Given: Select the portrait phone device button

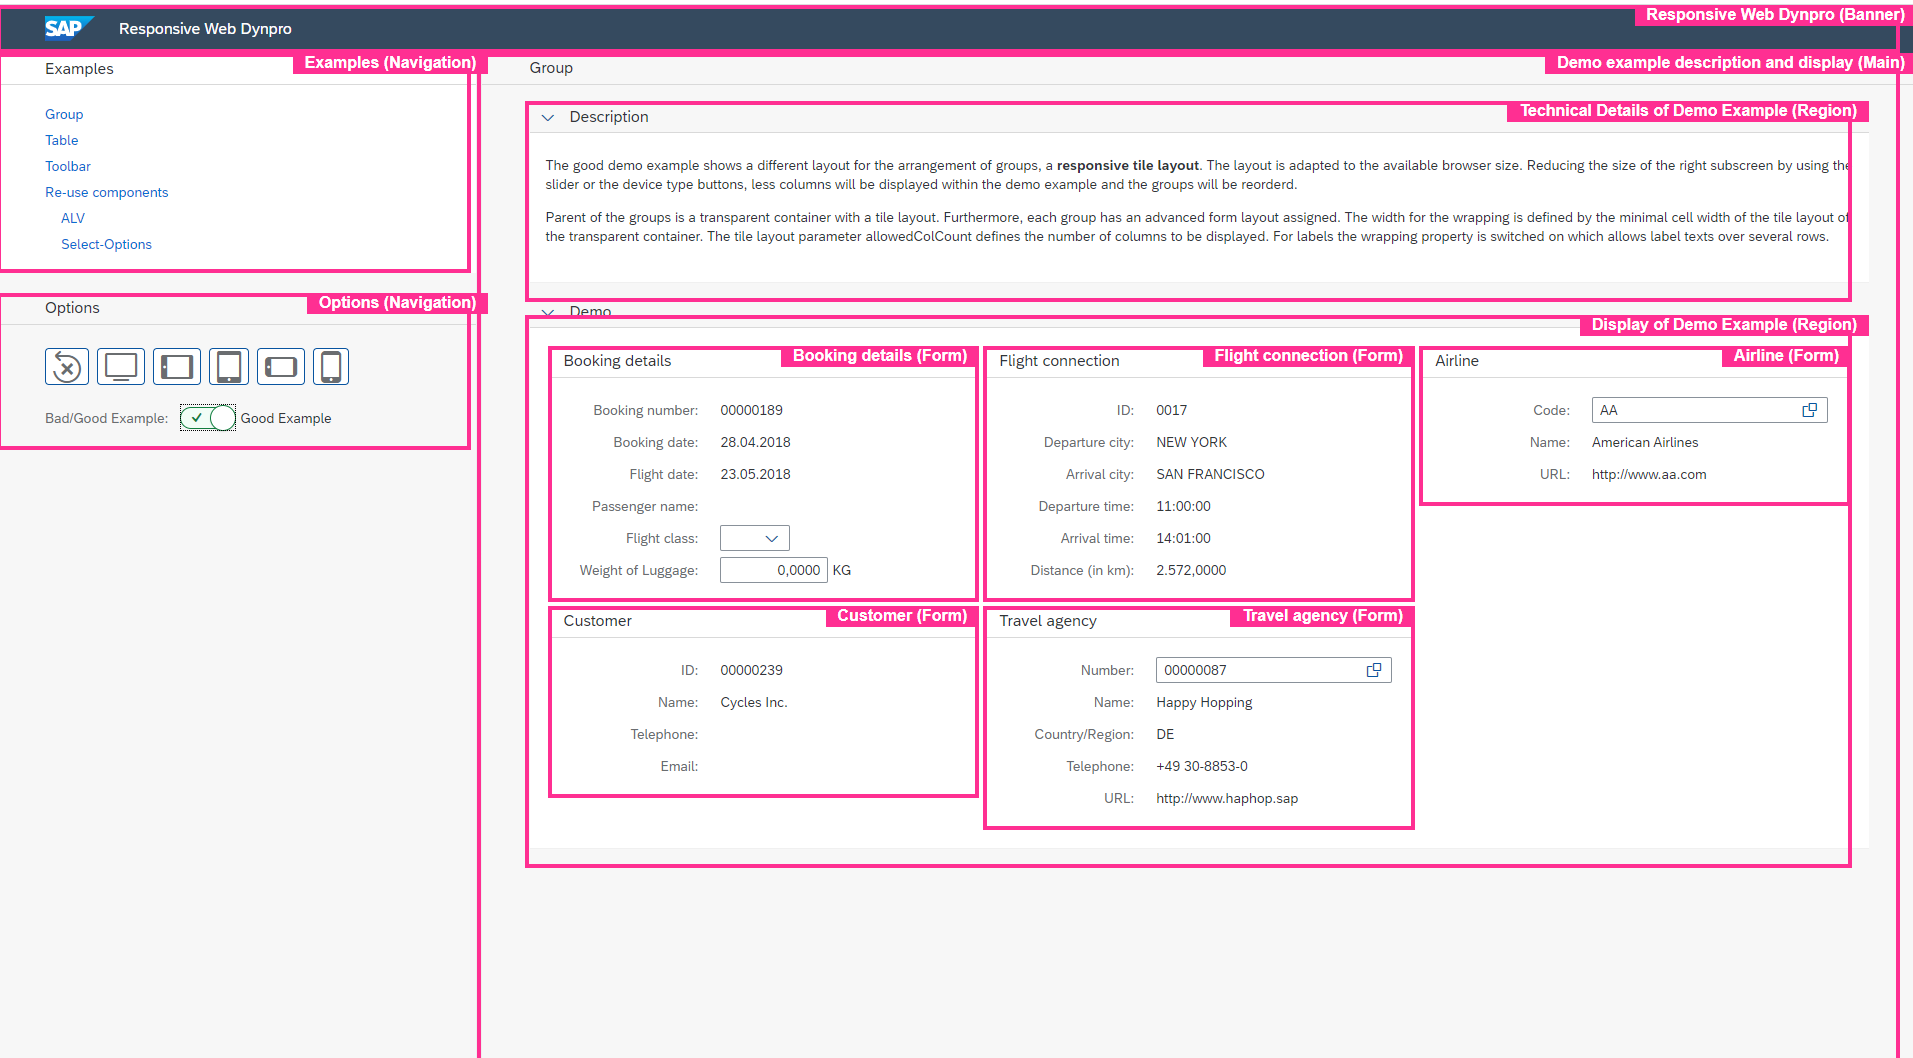Looking at the screenshot, I should pyautogui.click(x=331, y=367).
